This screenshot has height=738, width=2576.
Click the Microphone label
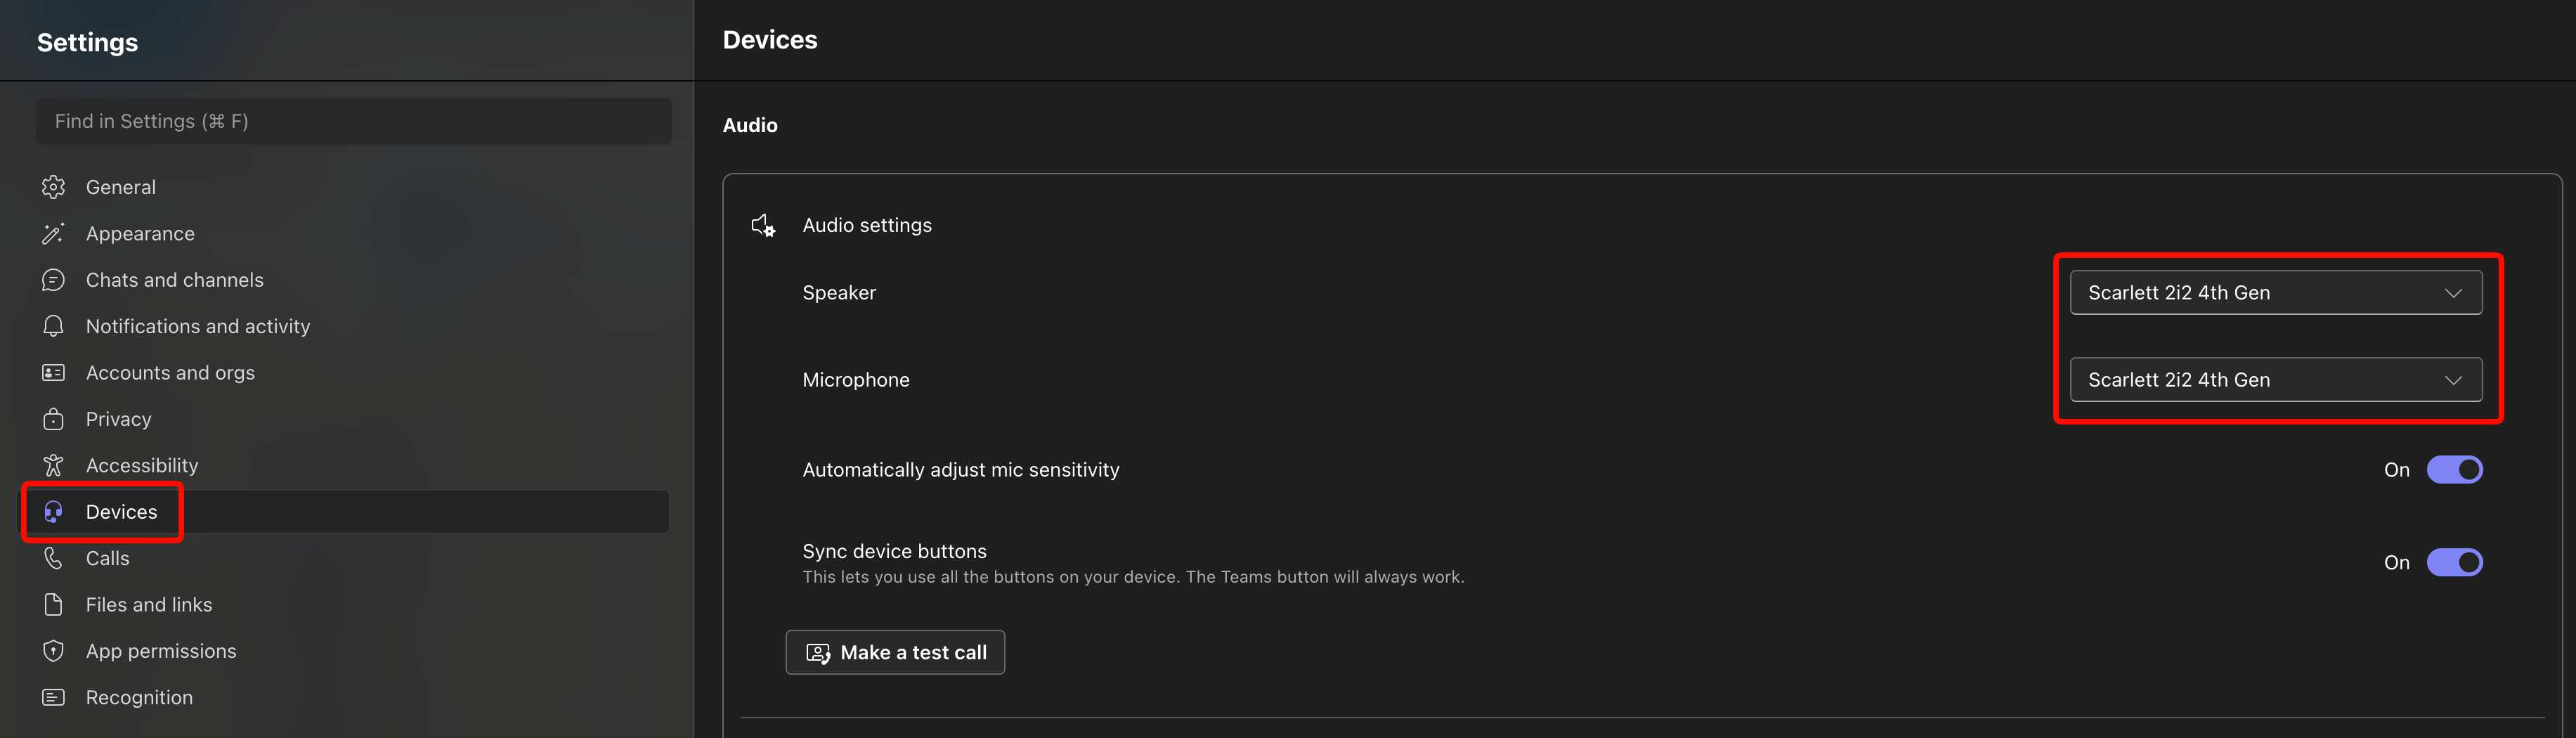(856, 380)
